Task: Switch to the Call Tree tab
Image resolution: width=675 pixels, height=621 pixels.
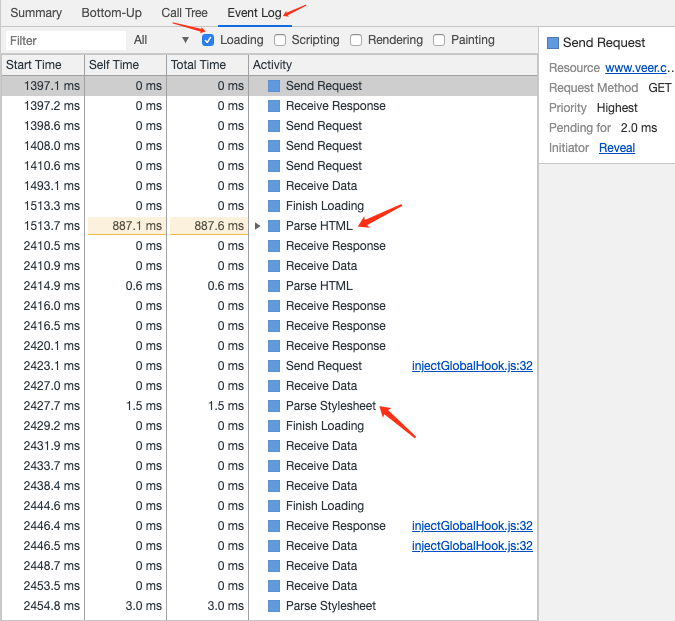Action: point(184,13)
